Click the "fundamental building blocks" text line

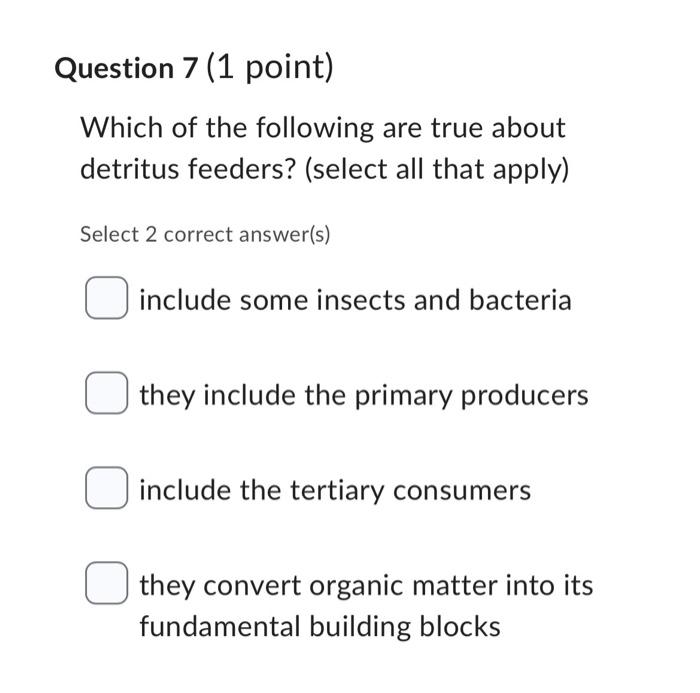pyautogui.click(x=320, y=627)
